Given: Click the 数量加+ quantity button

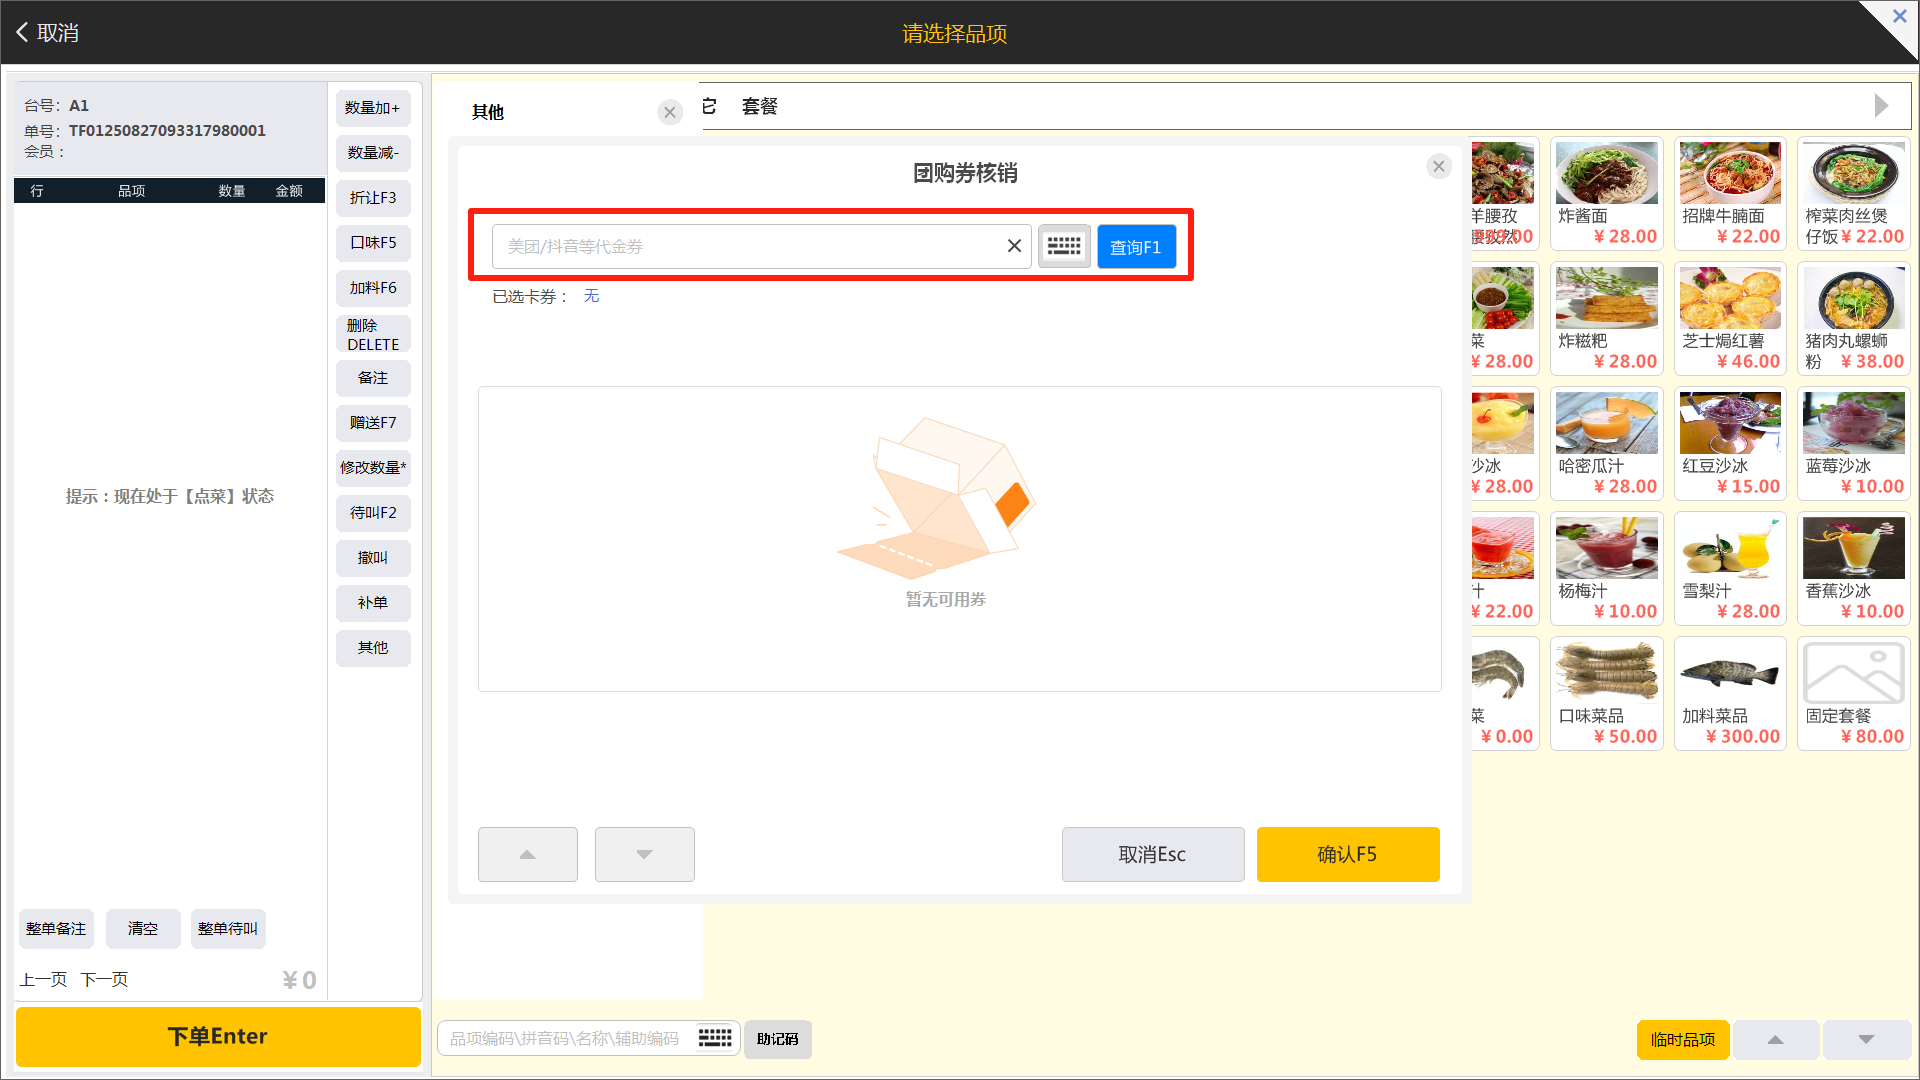Looking at the screenshot, I should coord(372,108).
